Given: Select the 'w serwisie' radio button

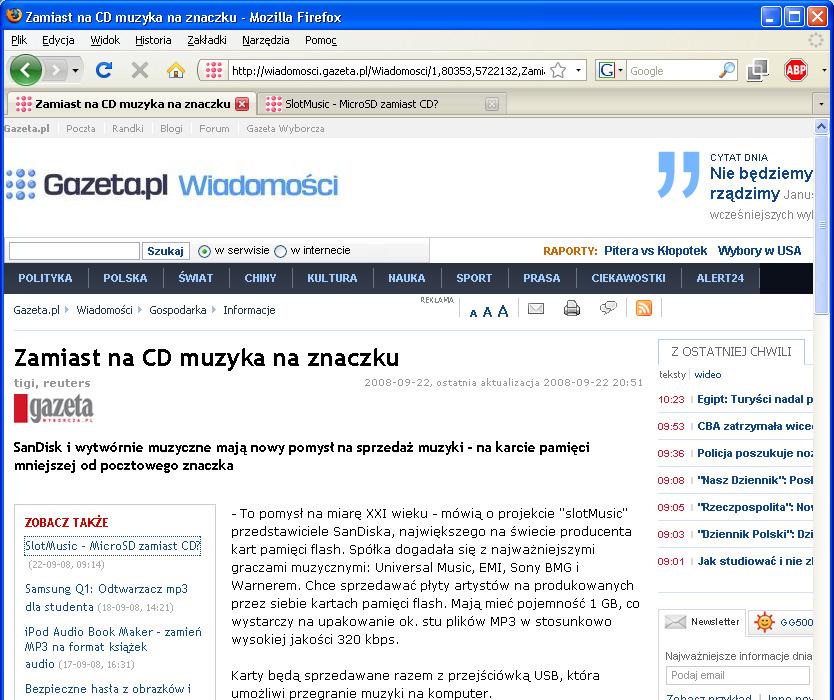Looking at the screenshot, I should pyautogui.click(x=204, y=251).
